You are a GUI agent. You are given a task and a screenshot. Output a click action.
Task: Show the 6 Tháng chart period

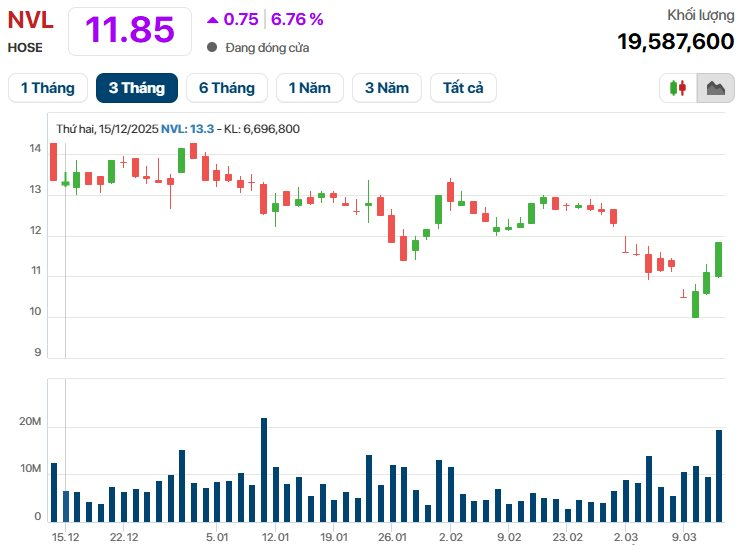[227, 88]
